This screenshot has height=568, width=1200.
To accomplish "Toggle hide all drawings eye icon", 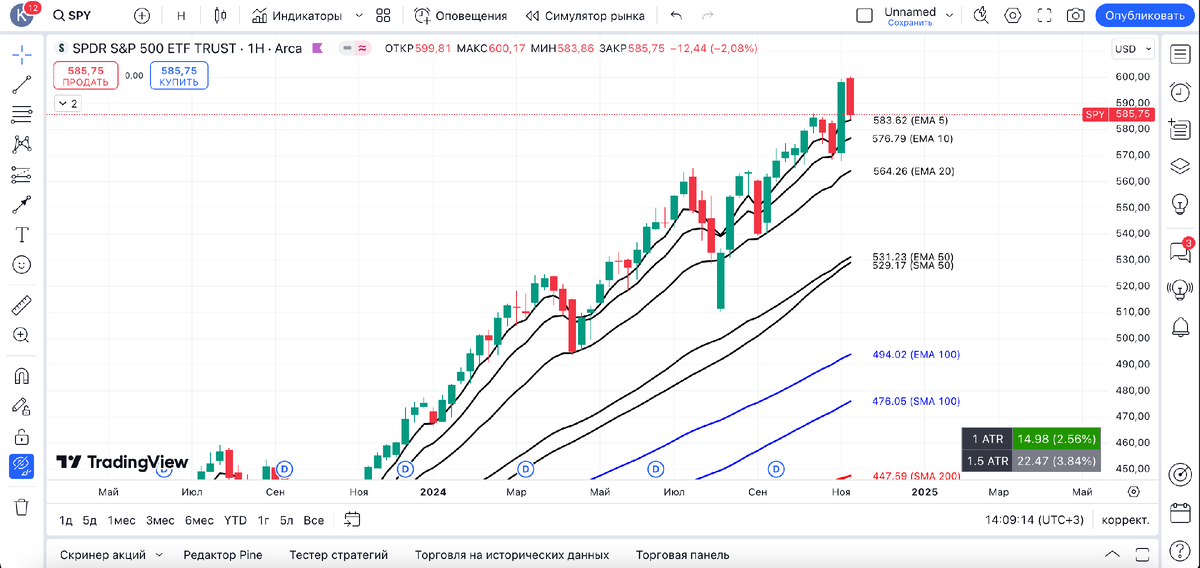I will (21, 466).
